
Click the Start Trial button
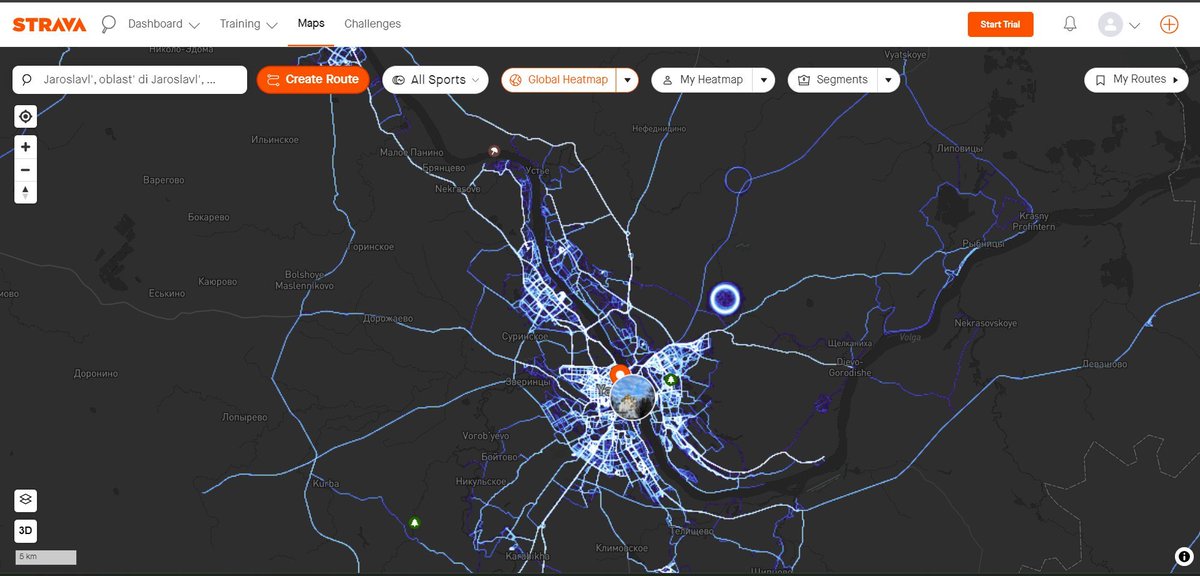[x=1000, y=23]
